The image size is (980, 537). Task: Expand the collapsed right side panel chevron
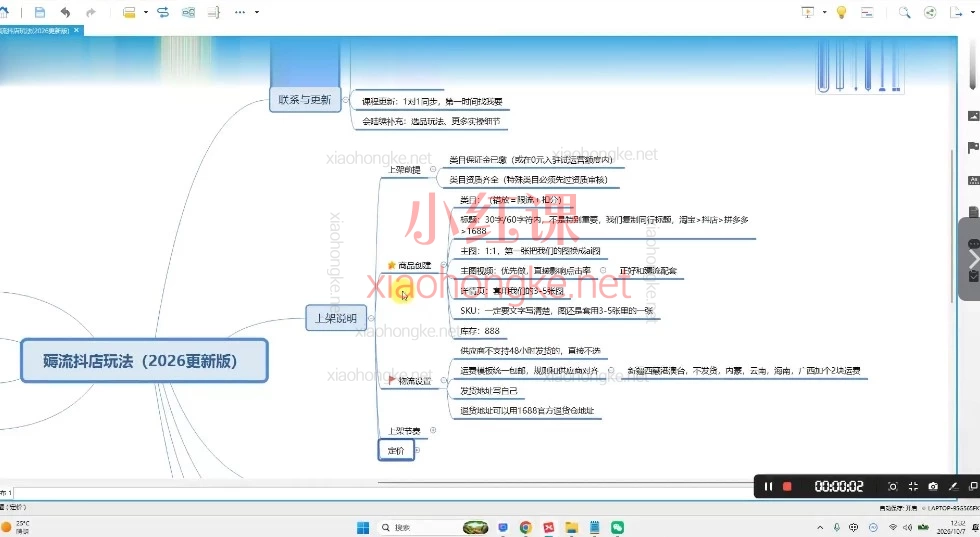(x=972, y=259)
